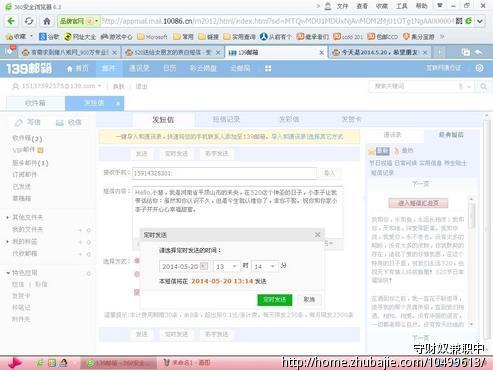Collapse the 特色应用 section
Viewport: 493px width, 370px height.
[x=8, y=273]
